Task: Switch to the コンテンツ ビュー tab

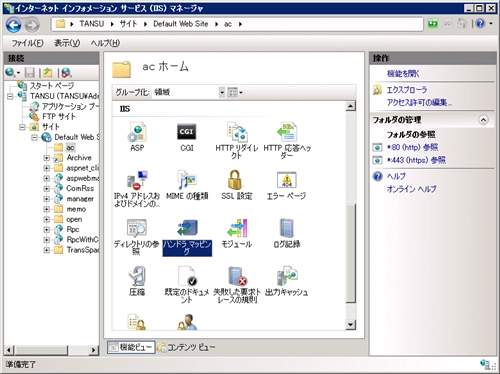Action: pos(186,347)
